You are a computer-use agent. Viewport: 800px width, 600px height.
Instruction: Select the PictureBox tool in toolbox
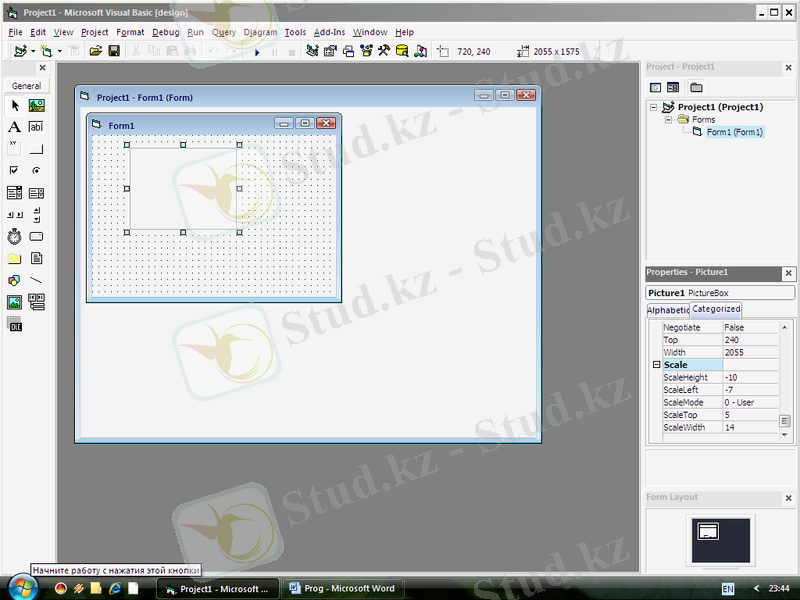coord(36,106)
